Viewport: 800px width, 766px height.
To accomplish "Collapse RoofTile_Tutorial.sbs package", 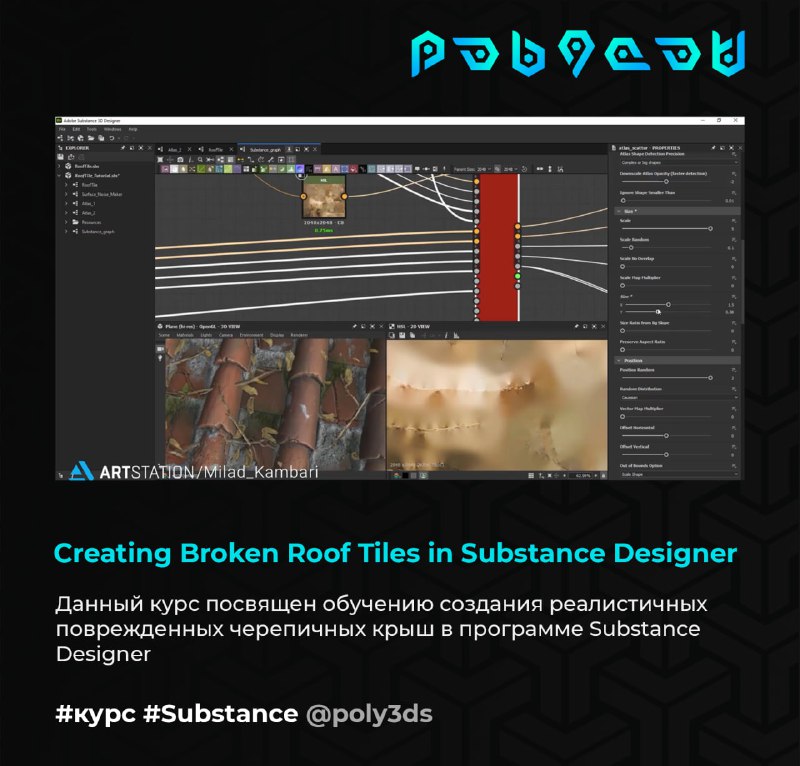I will (x=60, y=176).
